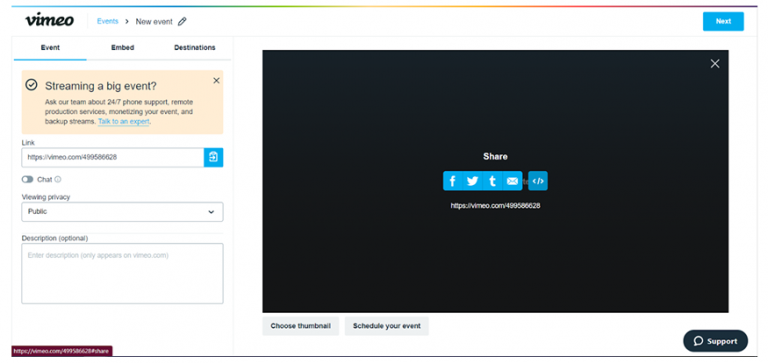Toggle the Chat switch
This screenshot has width=768, height=363.
coord(27,179)
